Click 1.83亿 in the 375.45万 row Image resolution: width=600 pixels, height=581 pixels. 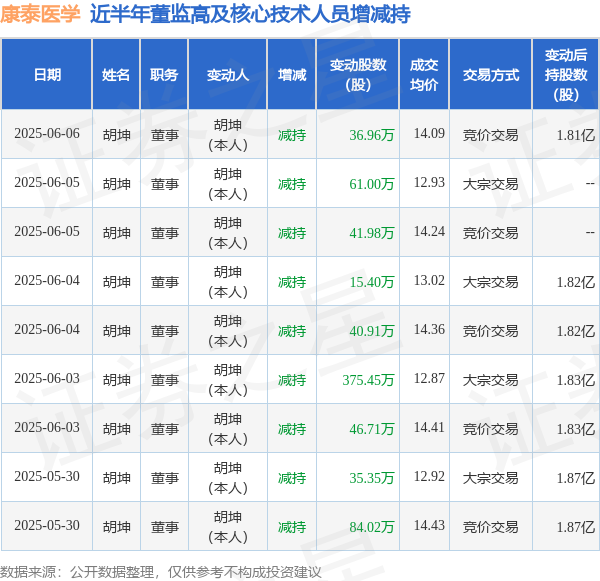(x=576, y=380)
